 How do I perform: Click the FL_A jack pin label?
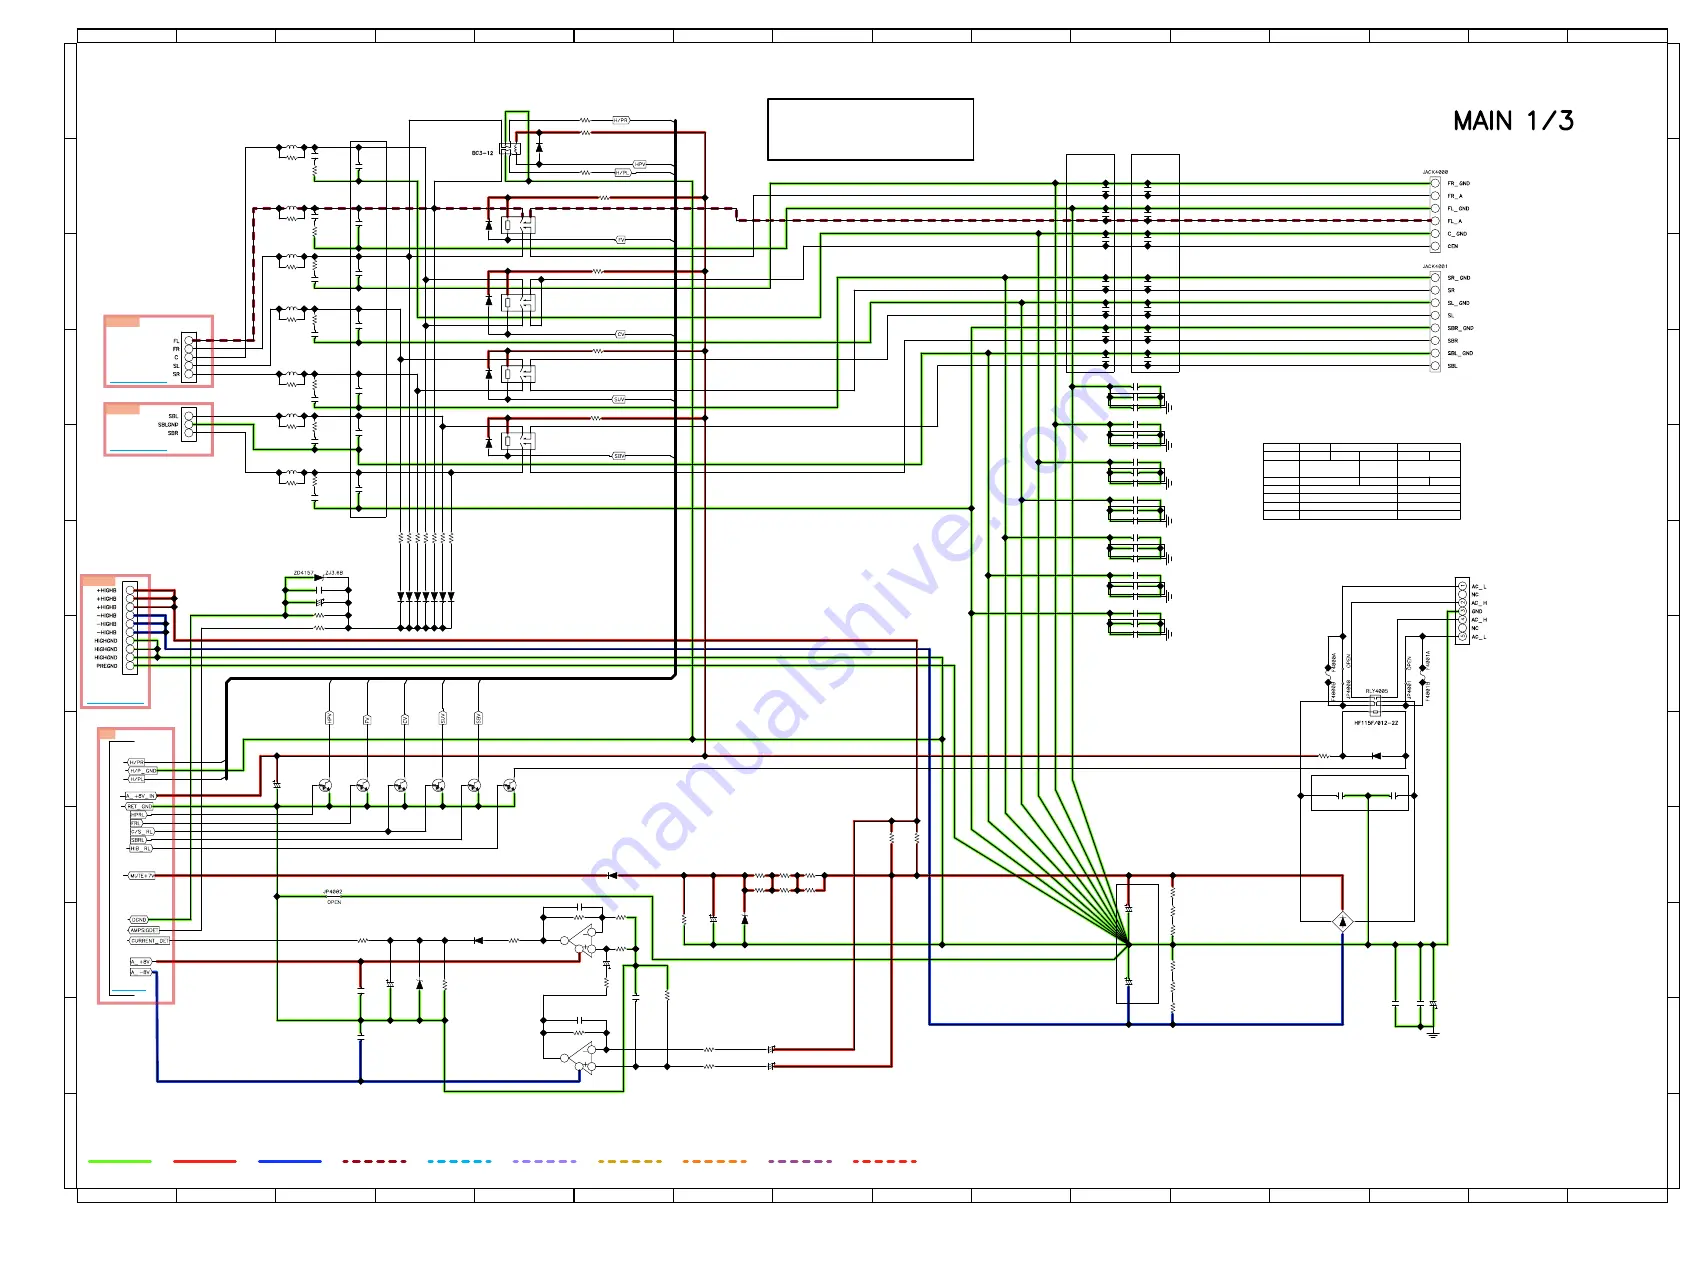(x=1454, y=221)
